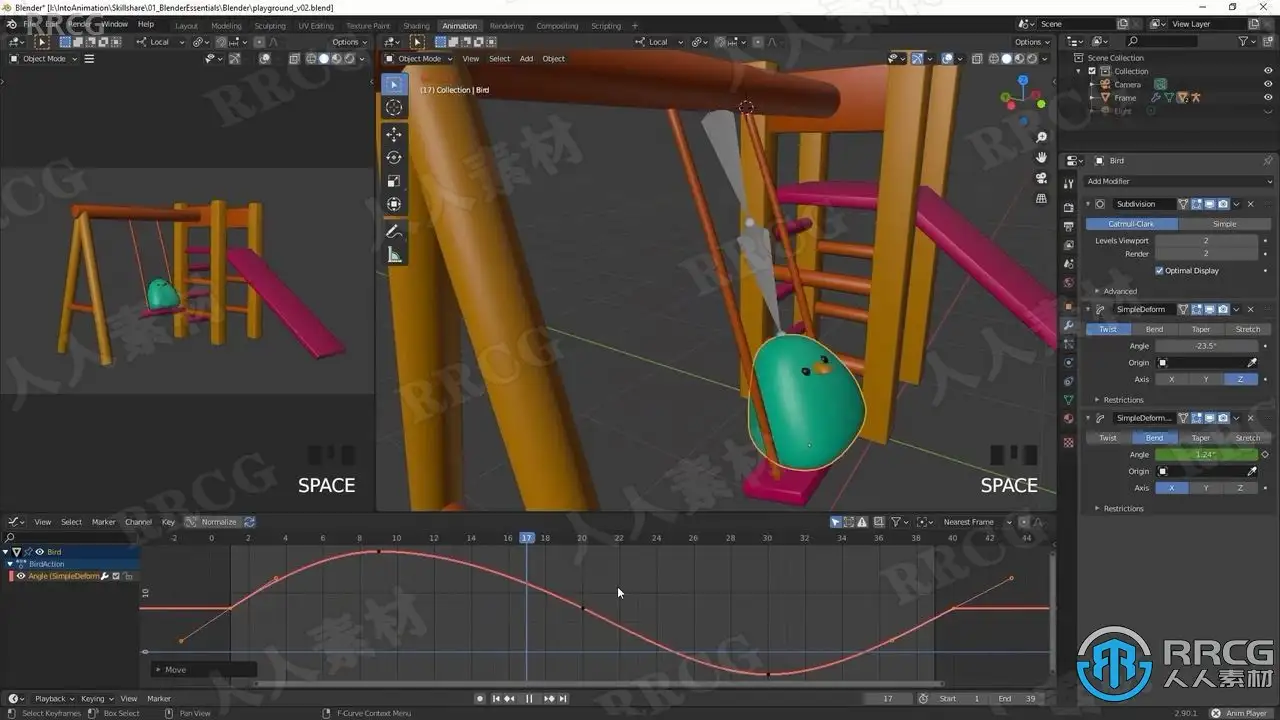Switch to the Shading workspace tab
Screen dimensions: 1280x720
point(416,26)
